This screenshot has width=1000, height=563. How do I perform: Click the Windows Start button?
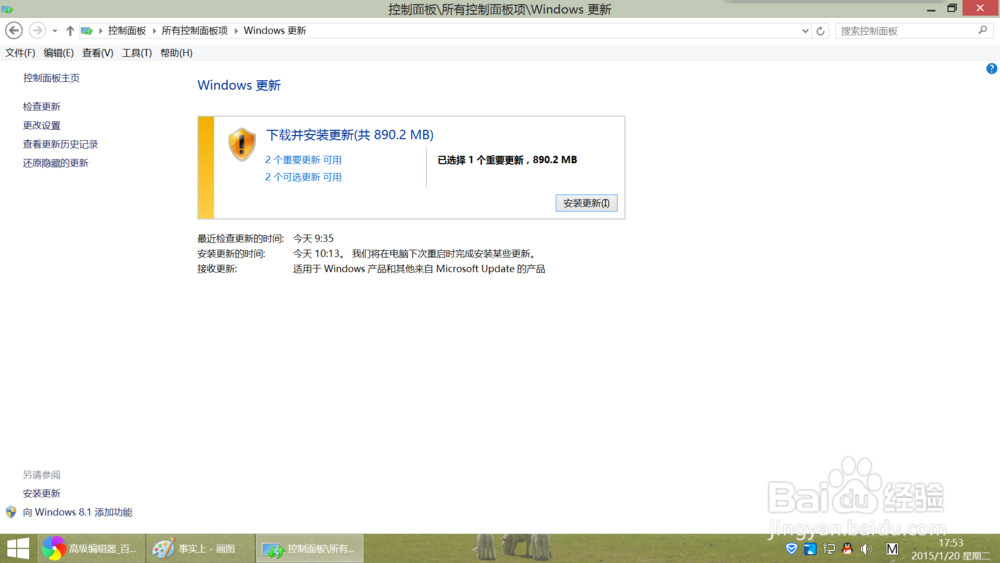pos(18,548)
